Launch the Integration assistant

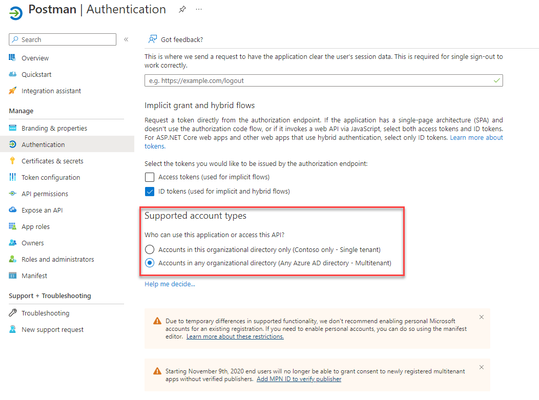pyautogui.click(x=51, y=91)
